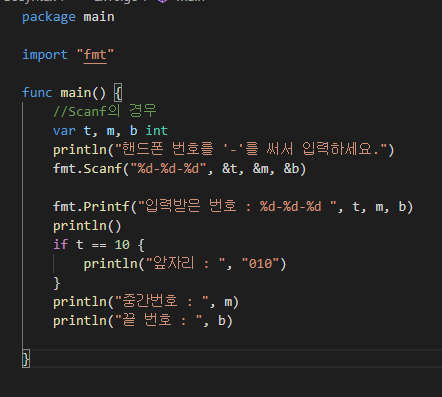Click the empty println() call
Image resolution: width=442 pixels, height=397 pixels.
coord(87,226)
